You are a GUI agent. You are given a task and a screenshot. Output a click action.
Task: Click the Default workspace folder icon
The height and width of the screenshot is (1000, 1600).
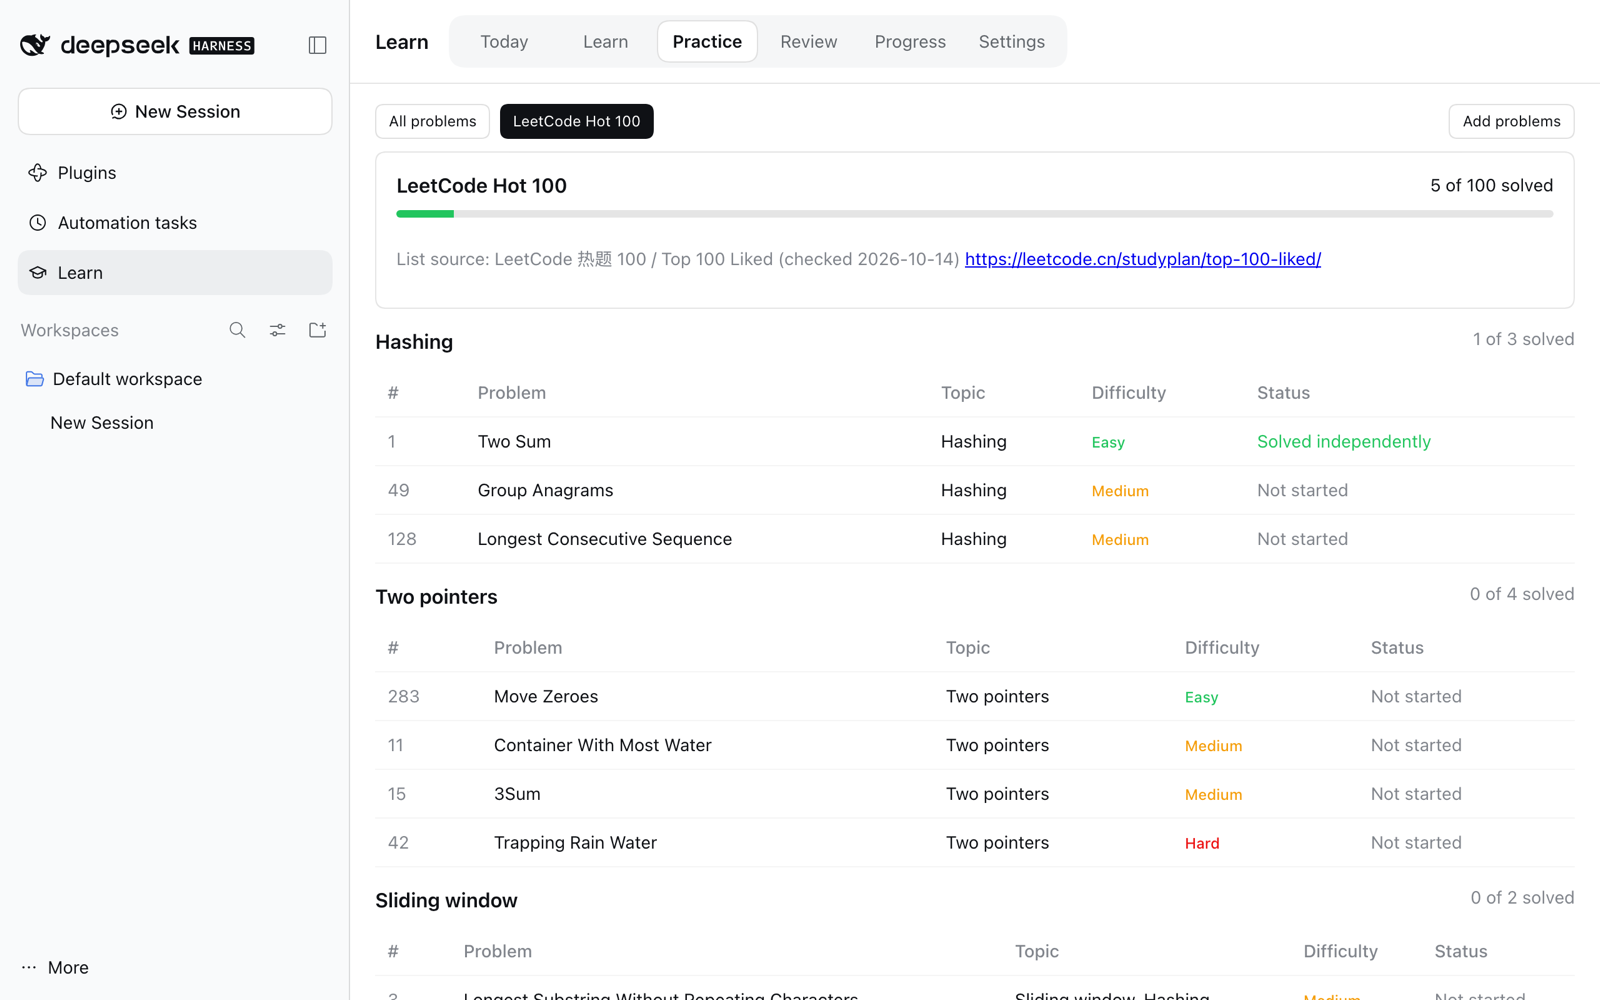click(35, 379)
